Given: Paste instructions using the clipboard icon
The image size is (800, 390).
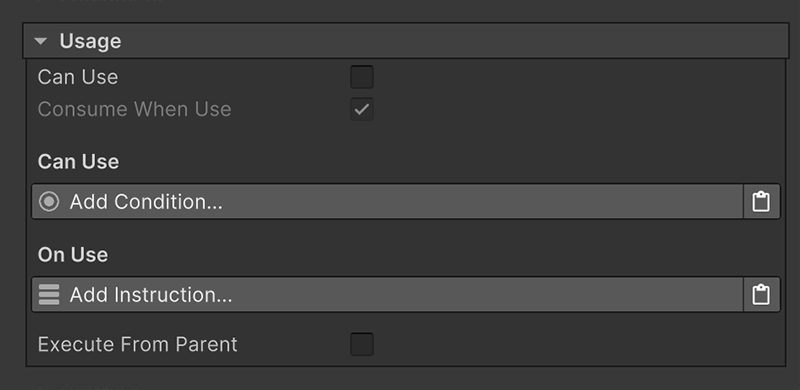Looking at the screenshot, I should coord(761,295).
